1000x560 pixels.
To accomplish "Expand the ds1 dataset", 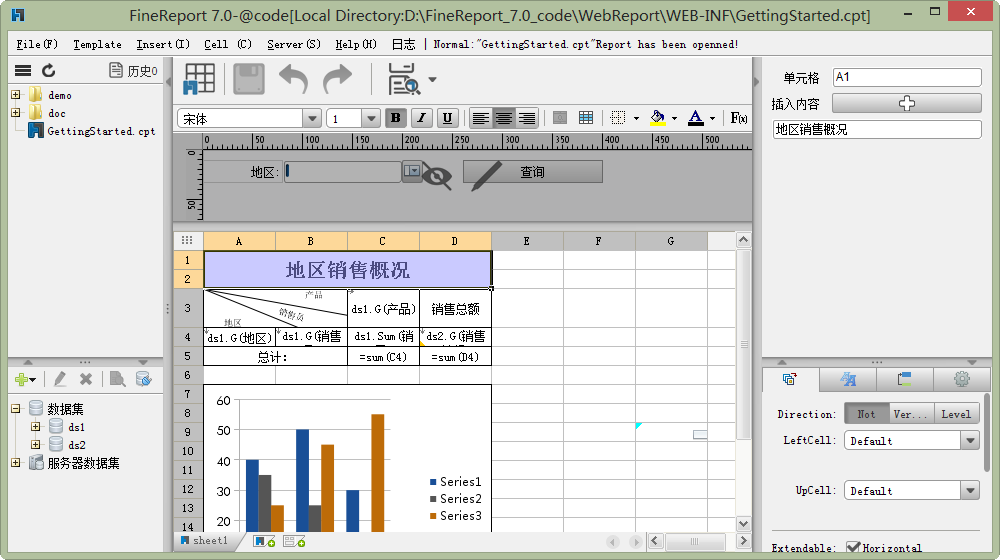I will tap(36, 426).
